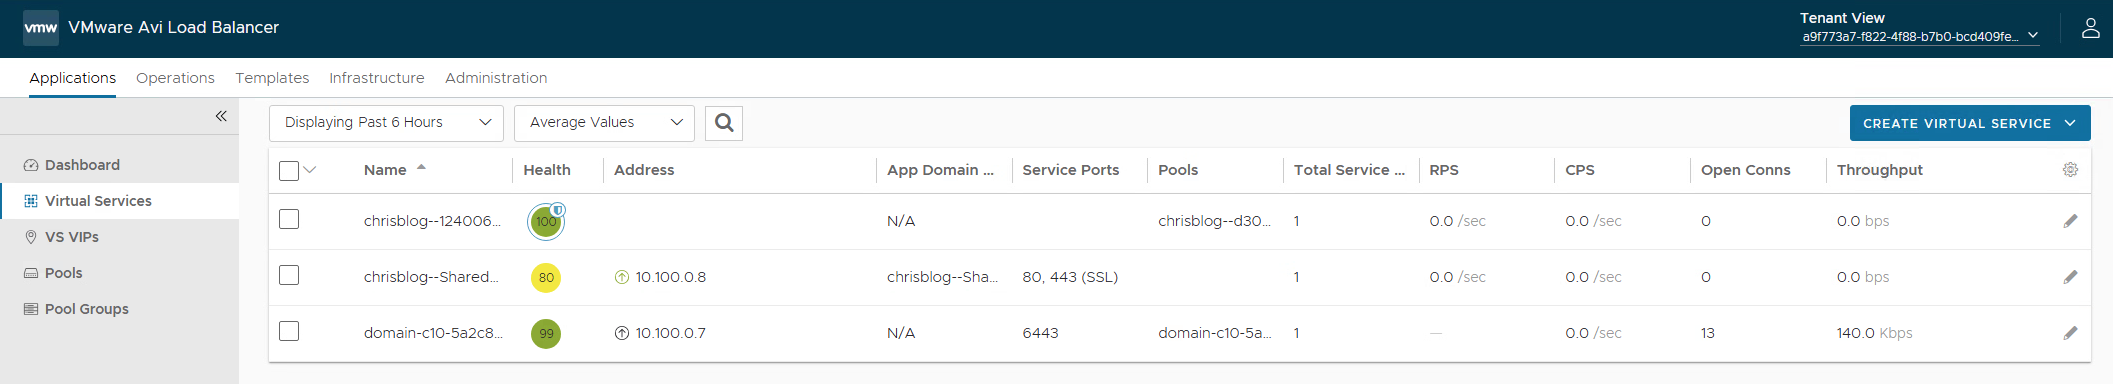Open the Applications tab
Image resolution: width=2113 pixels, height=384 pixels.
point(73,78)
